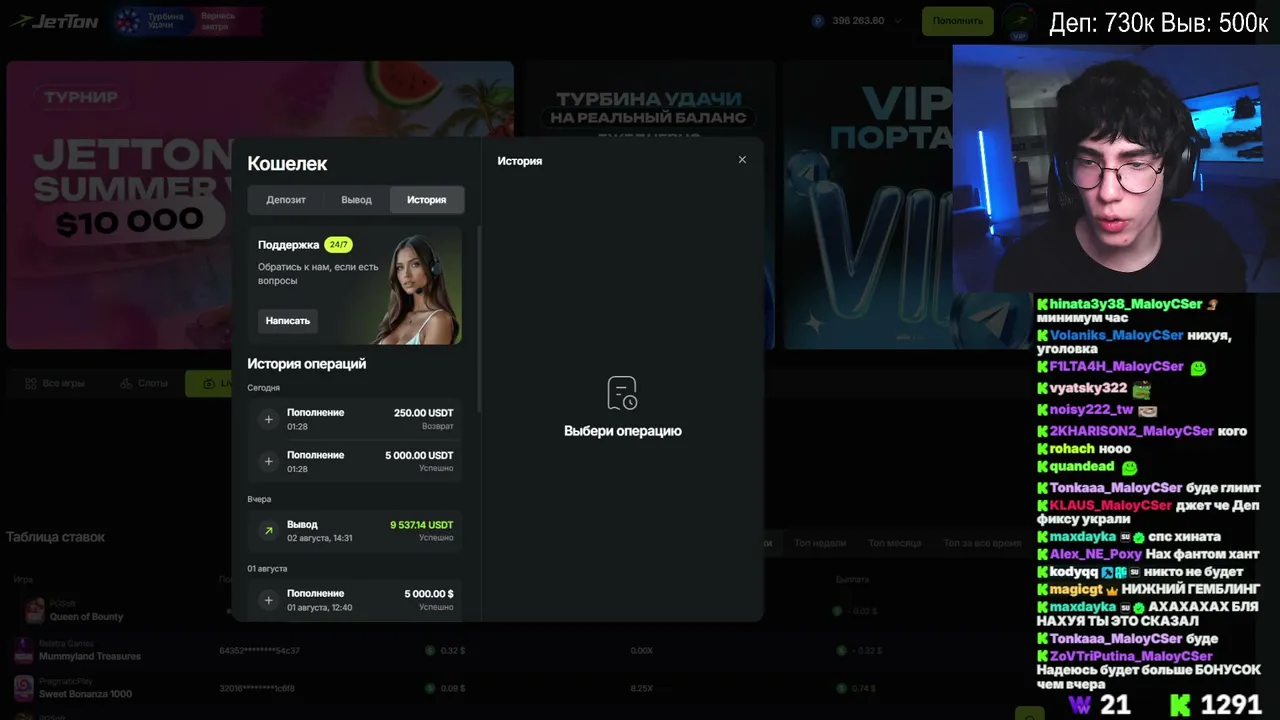
Task: Click the Написать support button
Action: (288, 321)
